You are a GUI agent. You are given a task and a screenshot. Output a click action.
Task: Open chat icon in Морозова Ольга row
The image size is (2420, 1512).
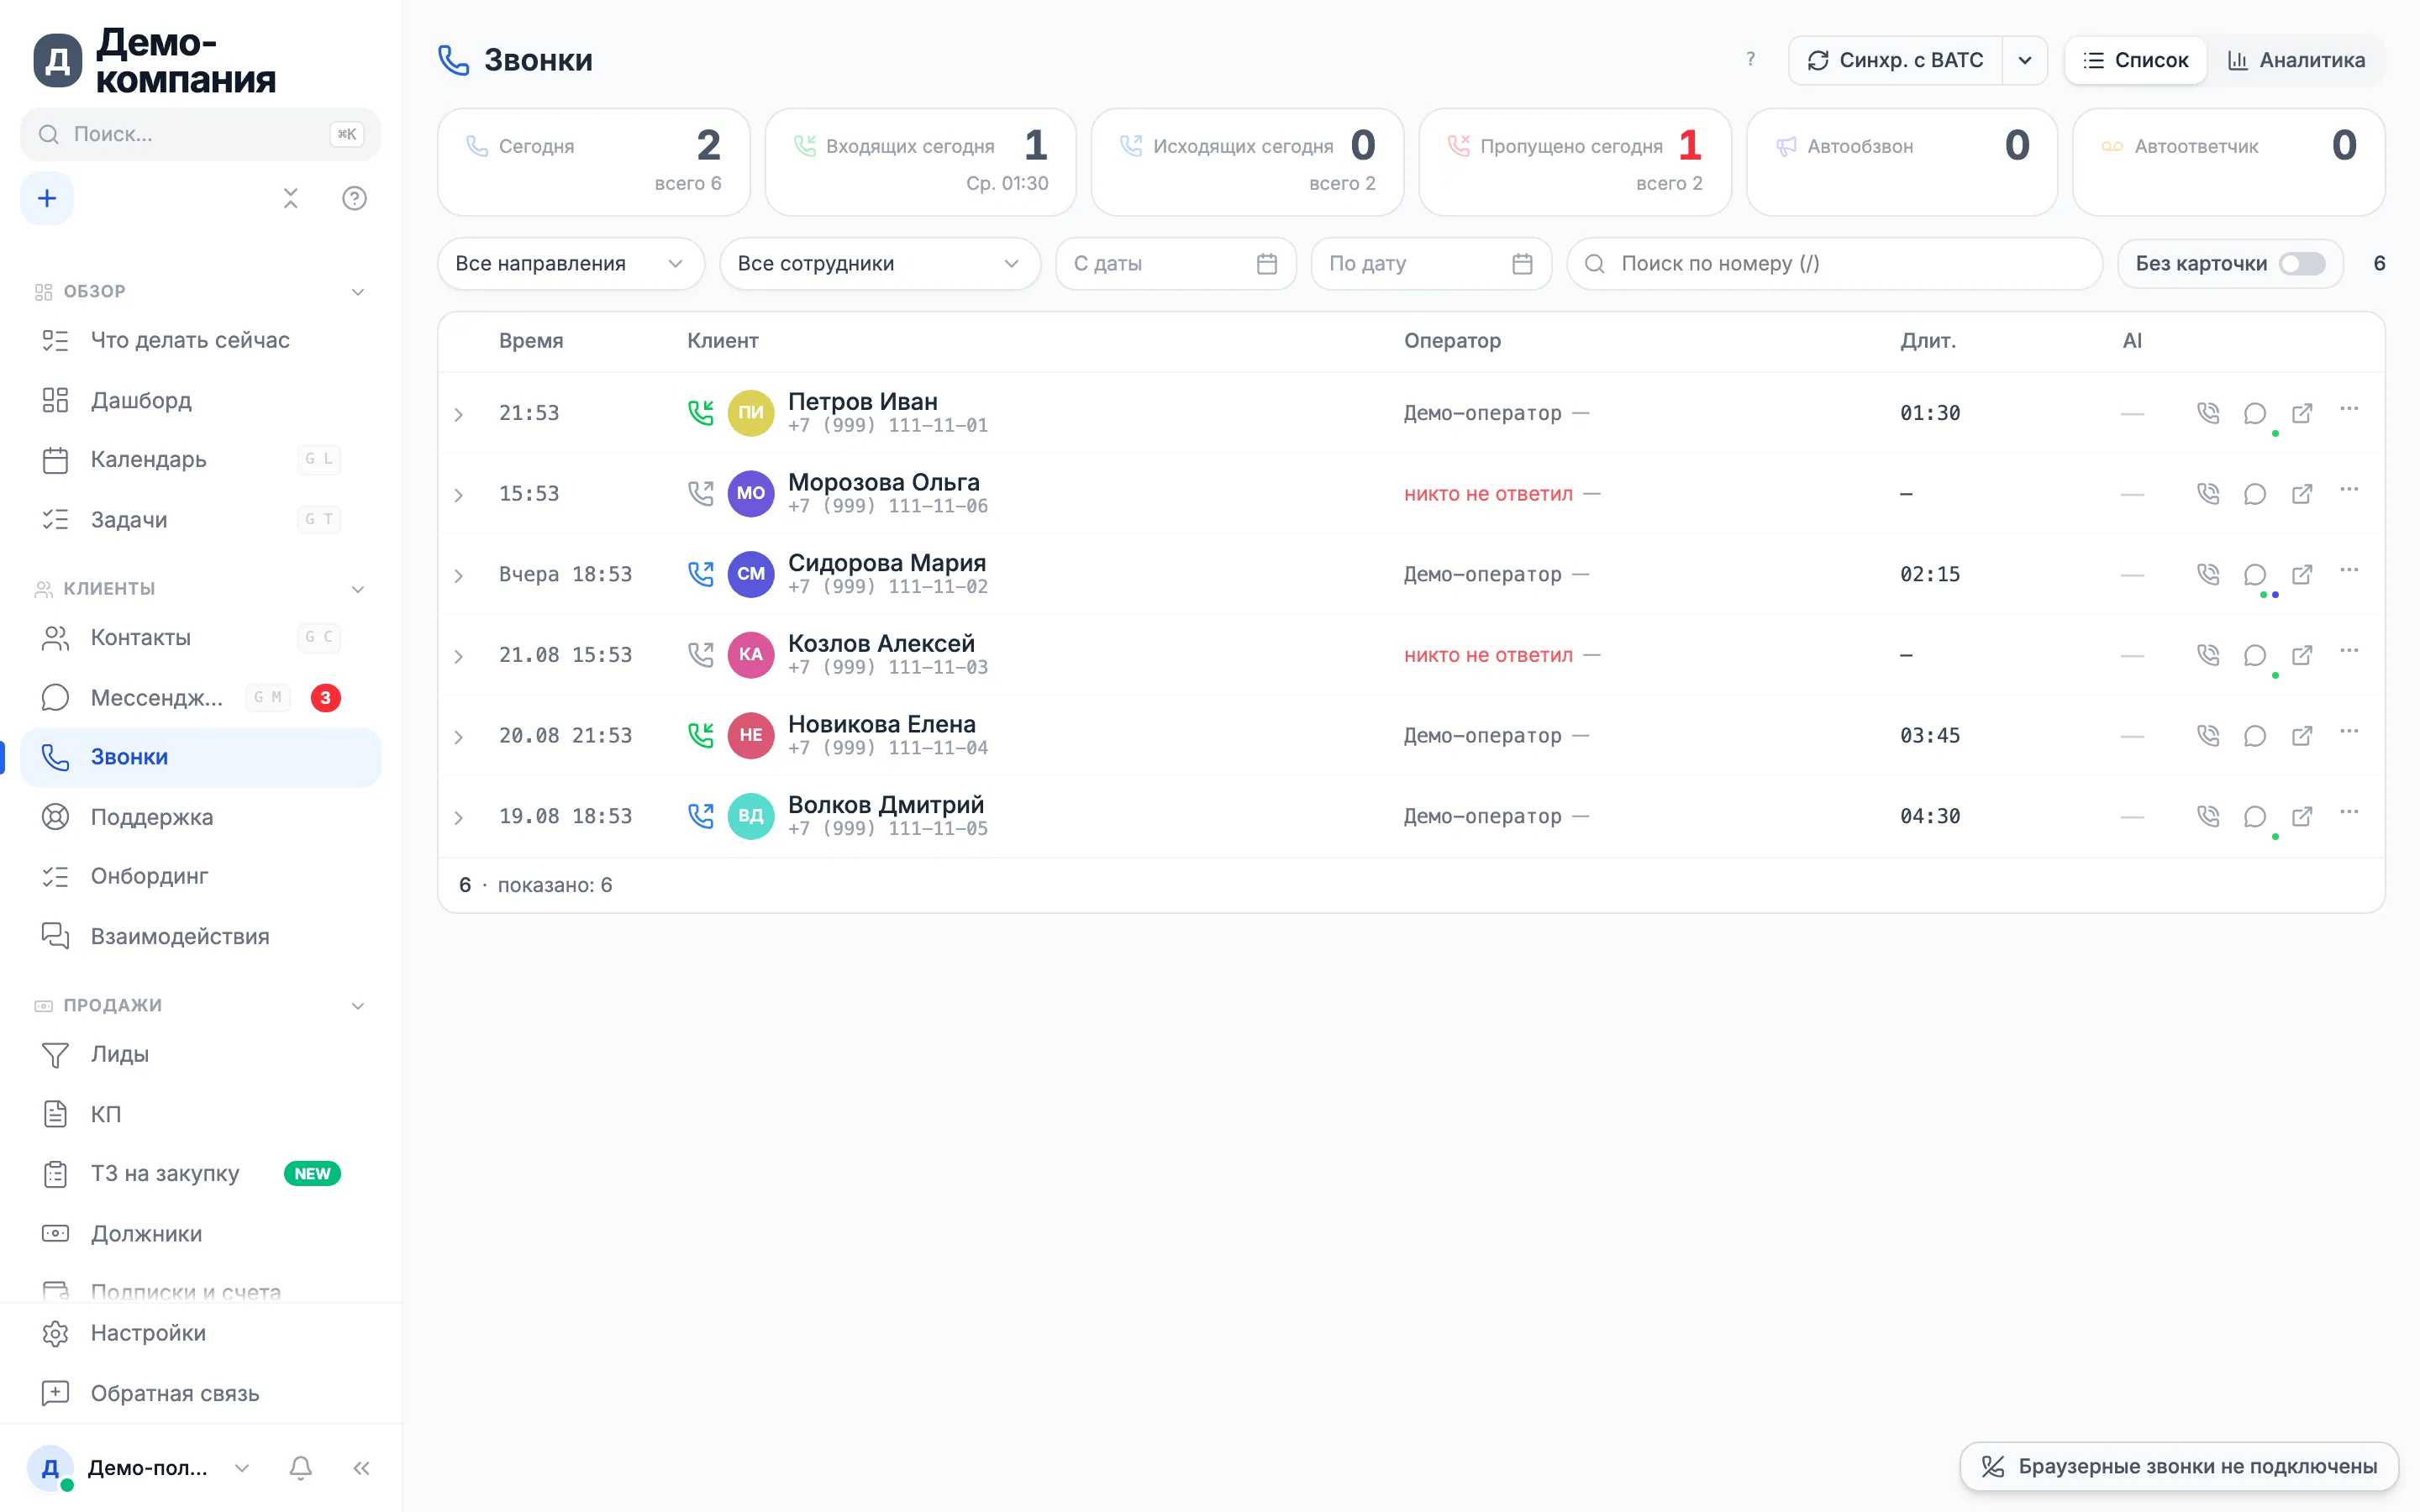coord(2254,494)
